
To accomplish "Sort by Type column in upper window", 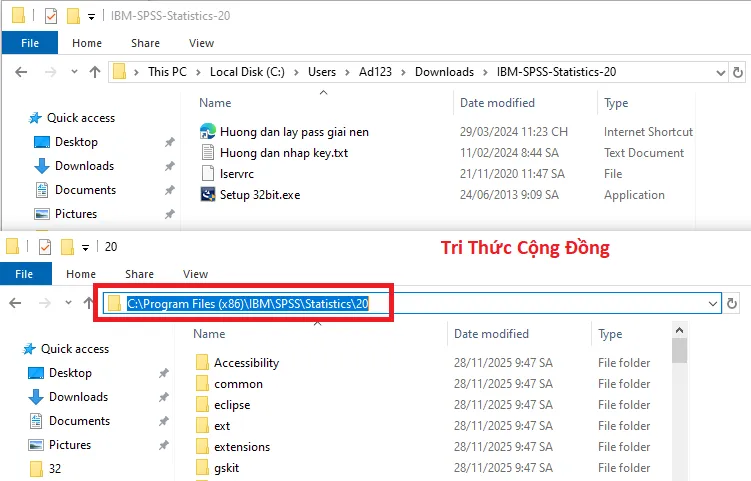I will (x=616, y=103).
